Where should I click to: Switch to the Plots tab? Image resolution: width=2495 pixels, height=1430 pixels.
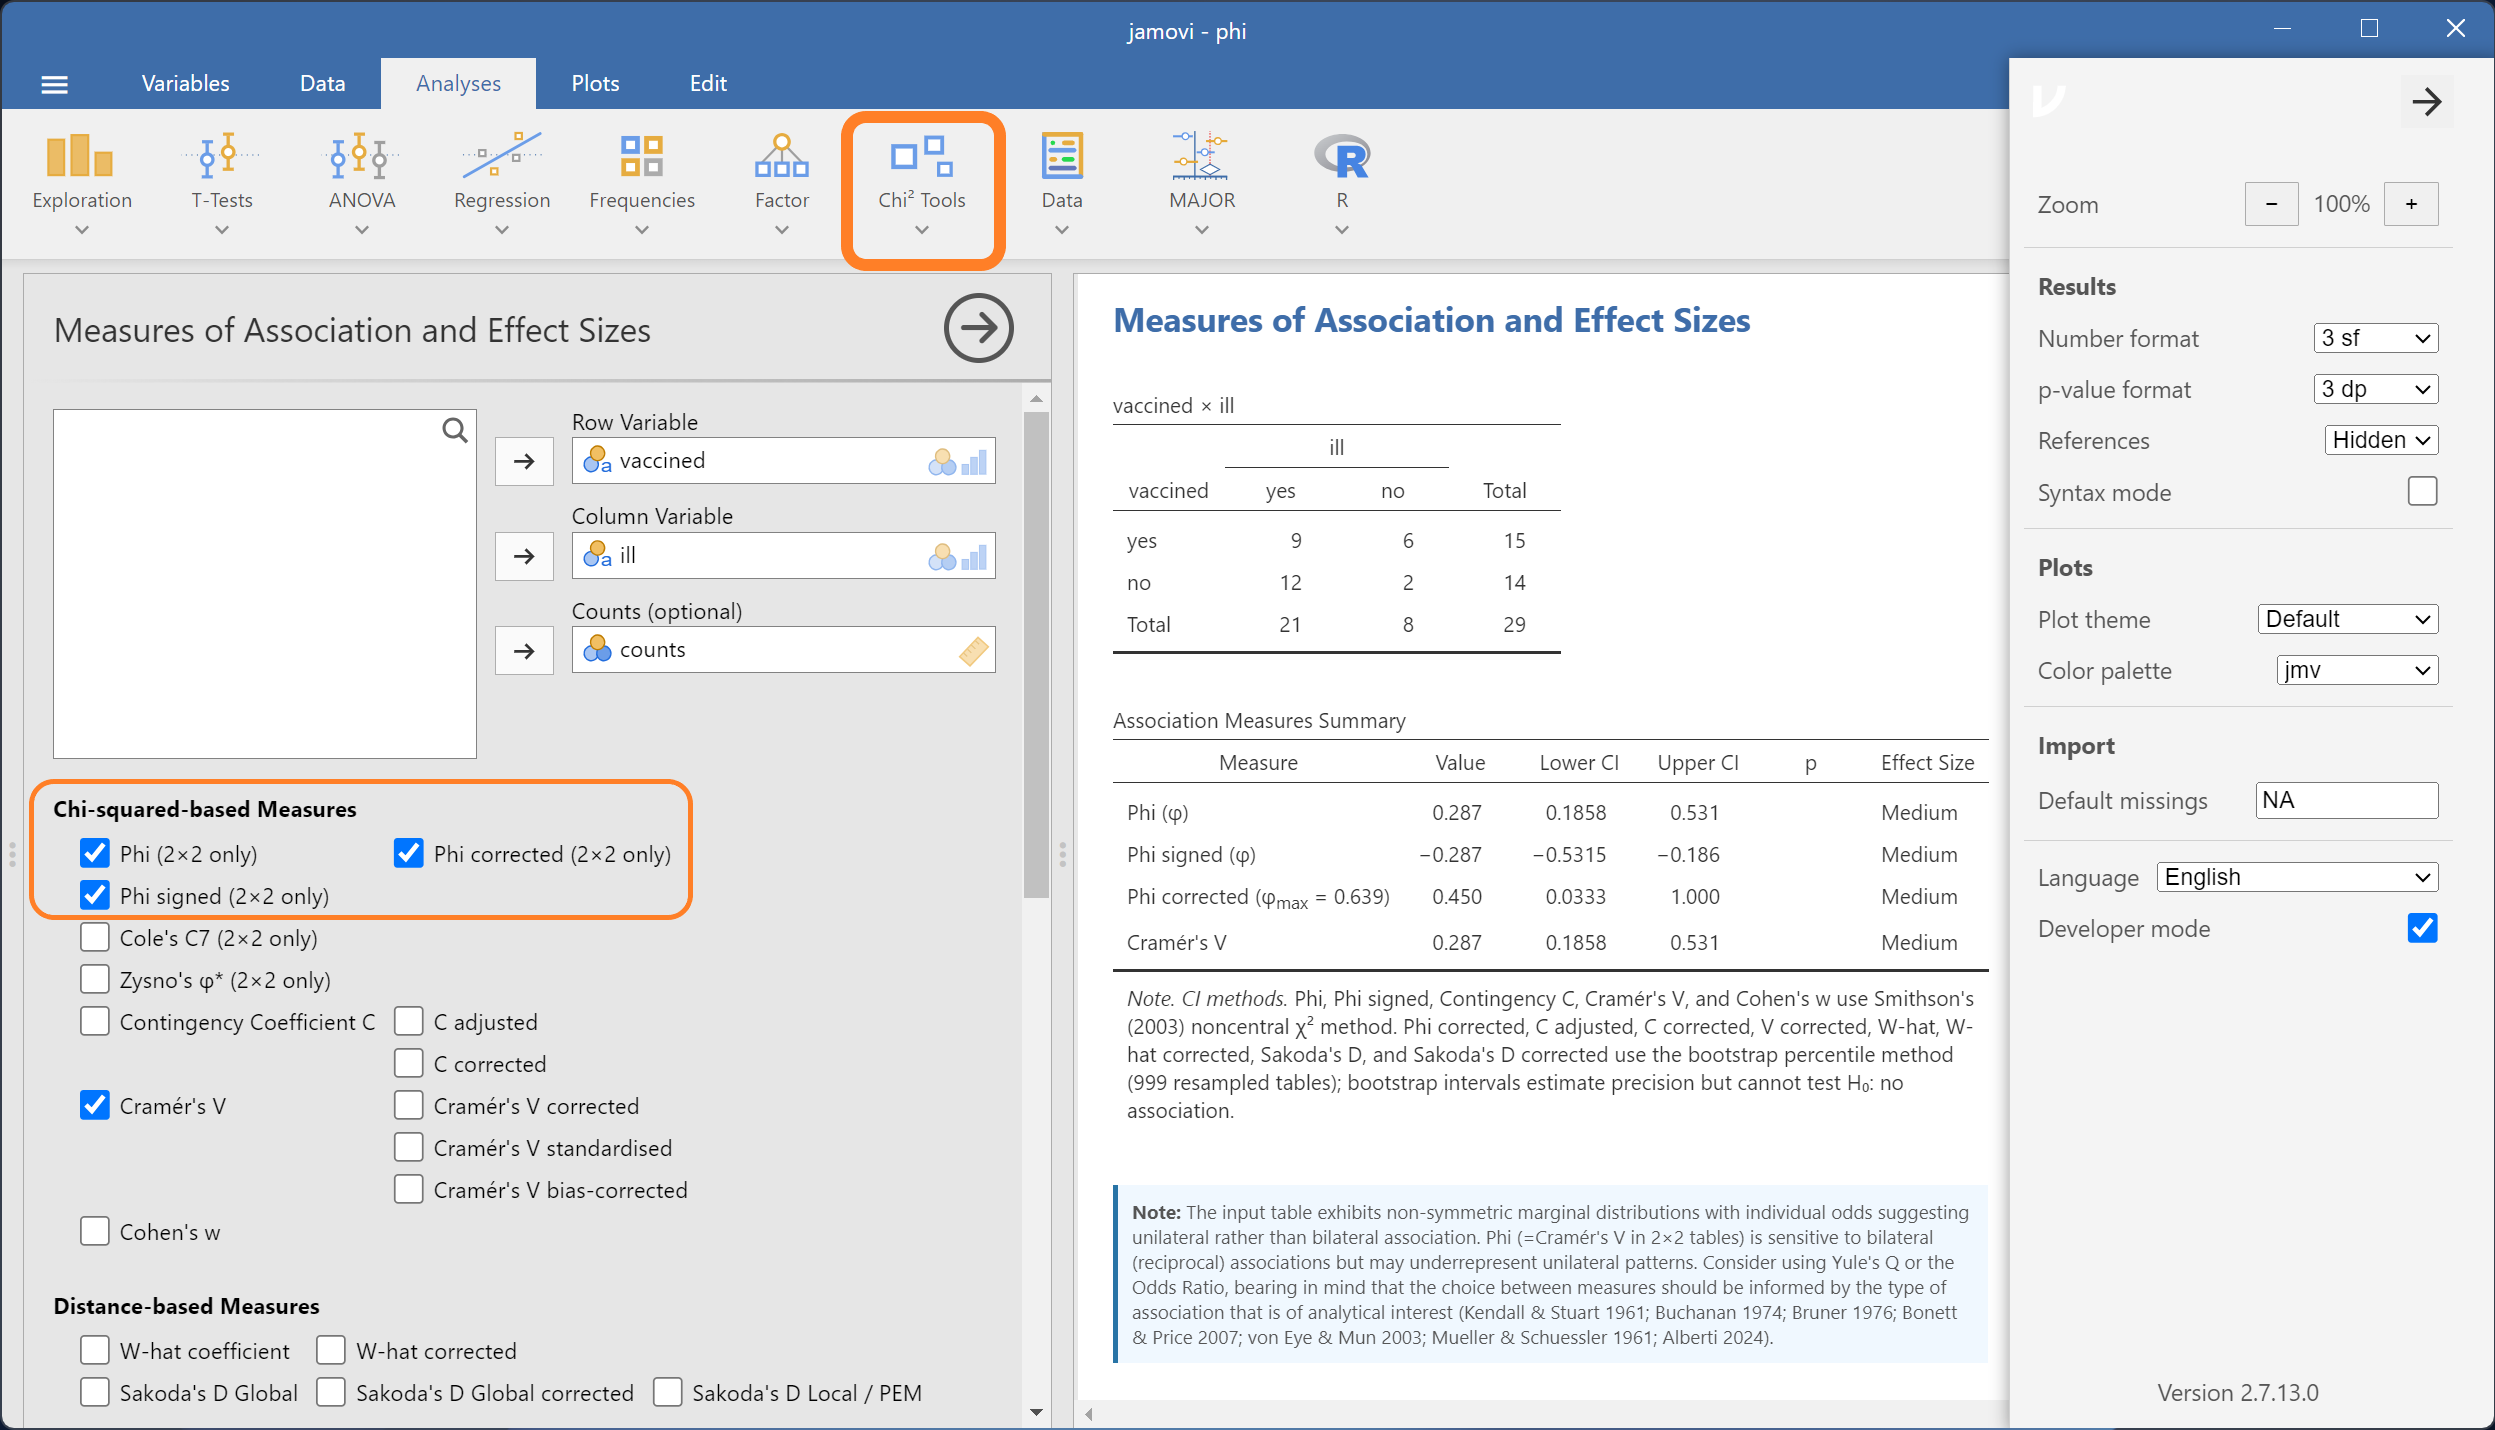(595, 84)
